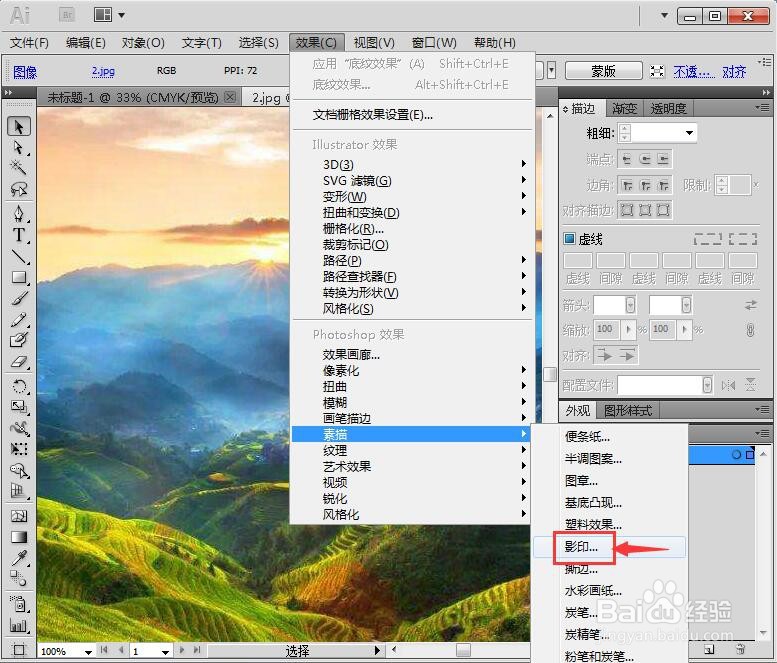This screenshot has height=663, width=777.
Task: Switch to the 渐变 gradient tab
Action: click(624, 109)
